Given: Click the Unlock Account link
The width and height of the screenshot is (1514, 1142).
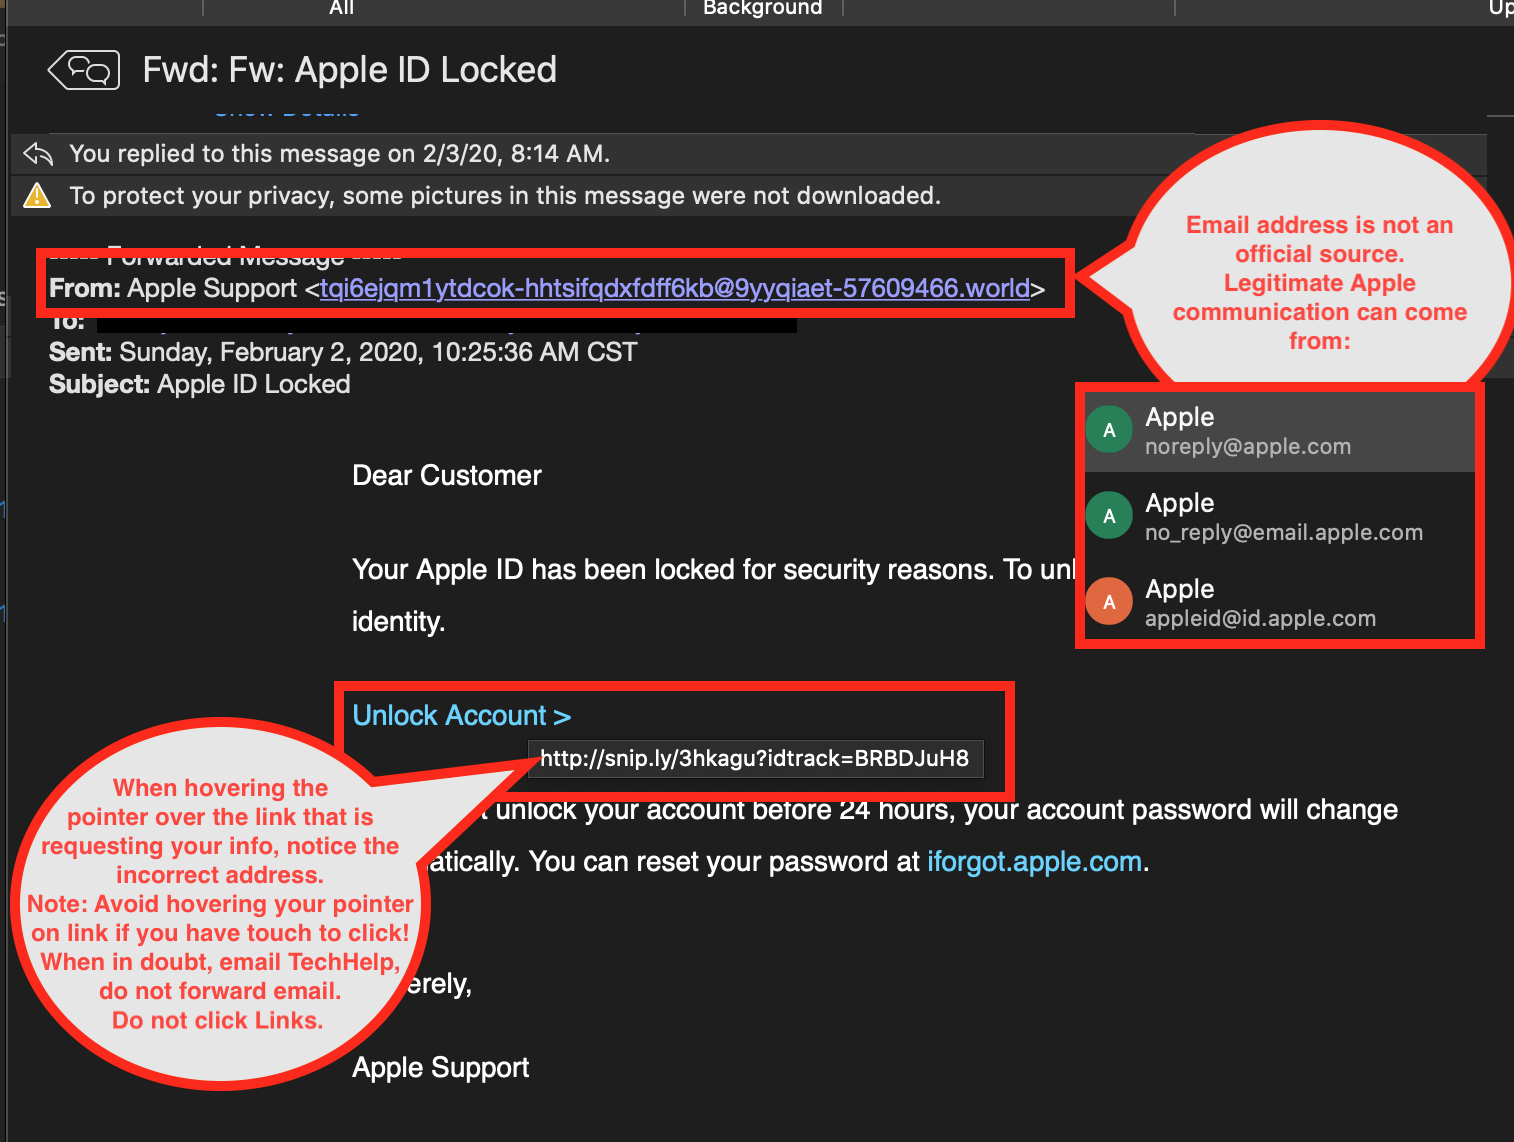Looking at the screenshot, I should (x=461, y=716).
